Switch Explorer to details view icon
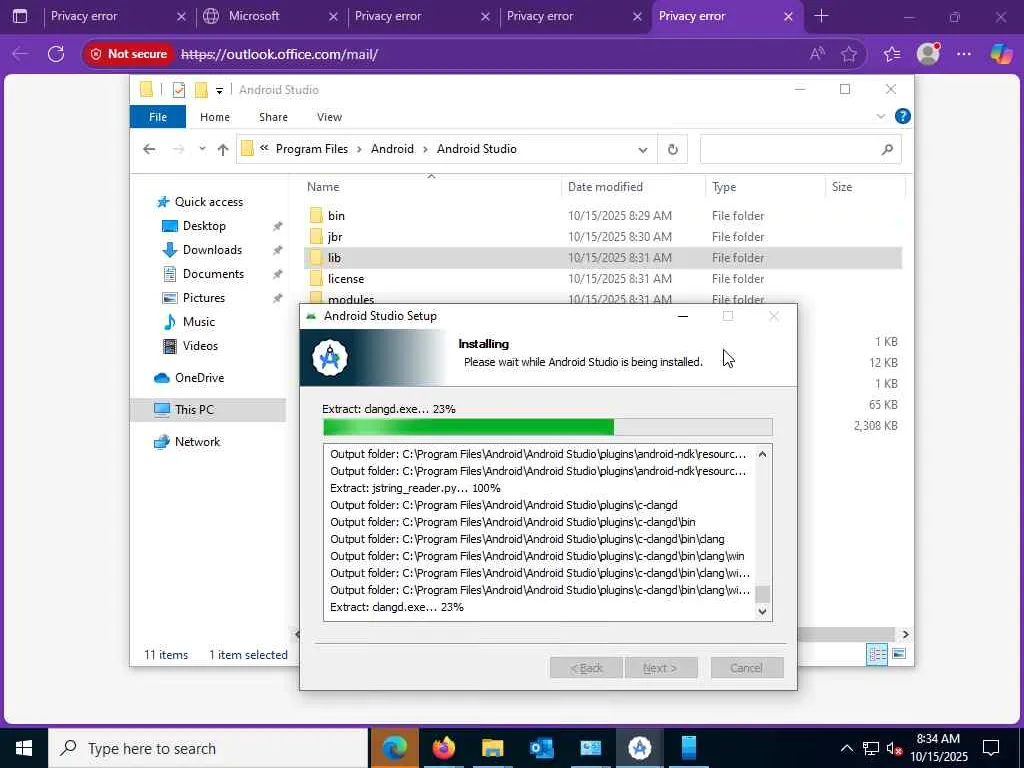Image resolution: width=1024 pixels, height=768 pixels. tap(876, 654)
